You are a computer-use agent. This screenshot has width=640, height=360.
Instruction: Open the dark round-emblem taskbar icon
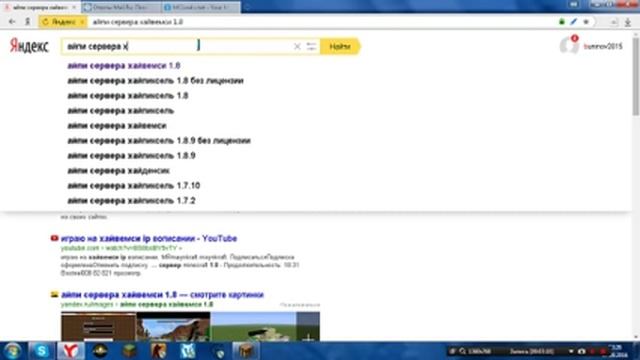(100, 351)
